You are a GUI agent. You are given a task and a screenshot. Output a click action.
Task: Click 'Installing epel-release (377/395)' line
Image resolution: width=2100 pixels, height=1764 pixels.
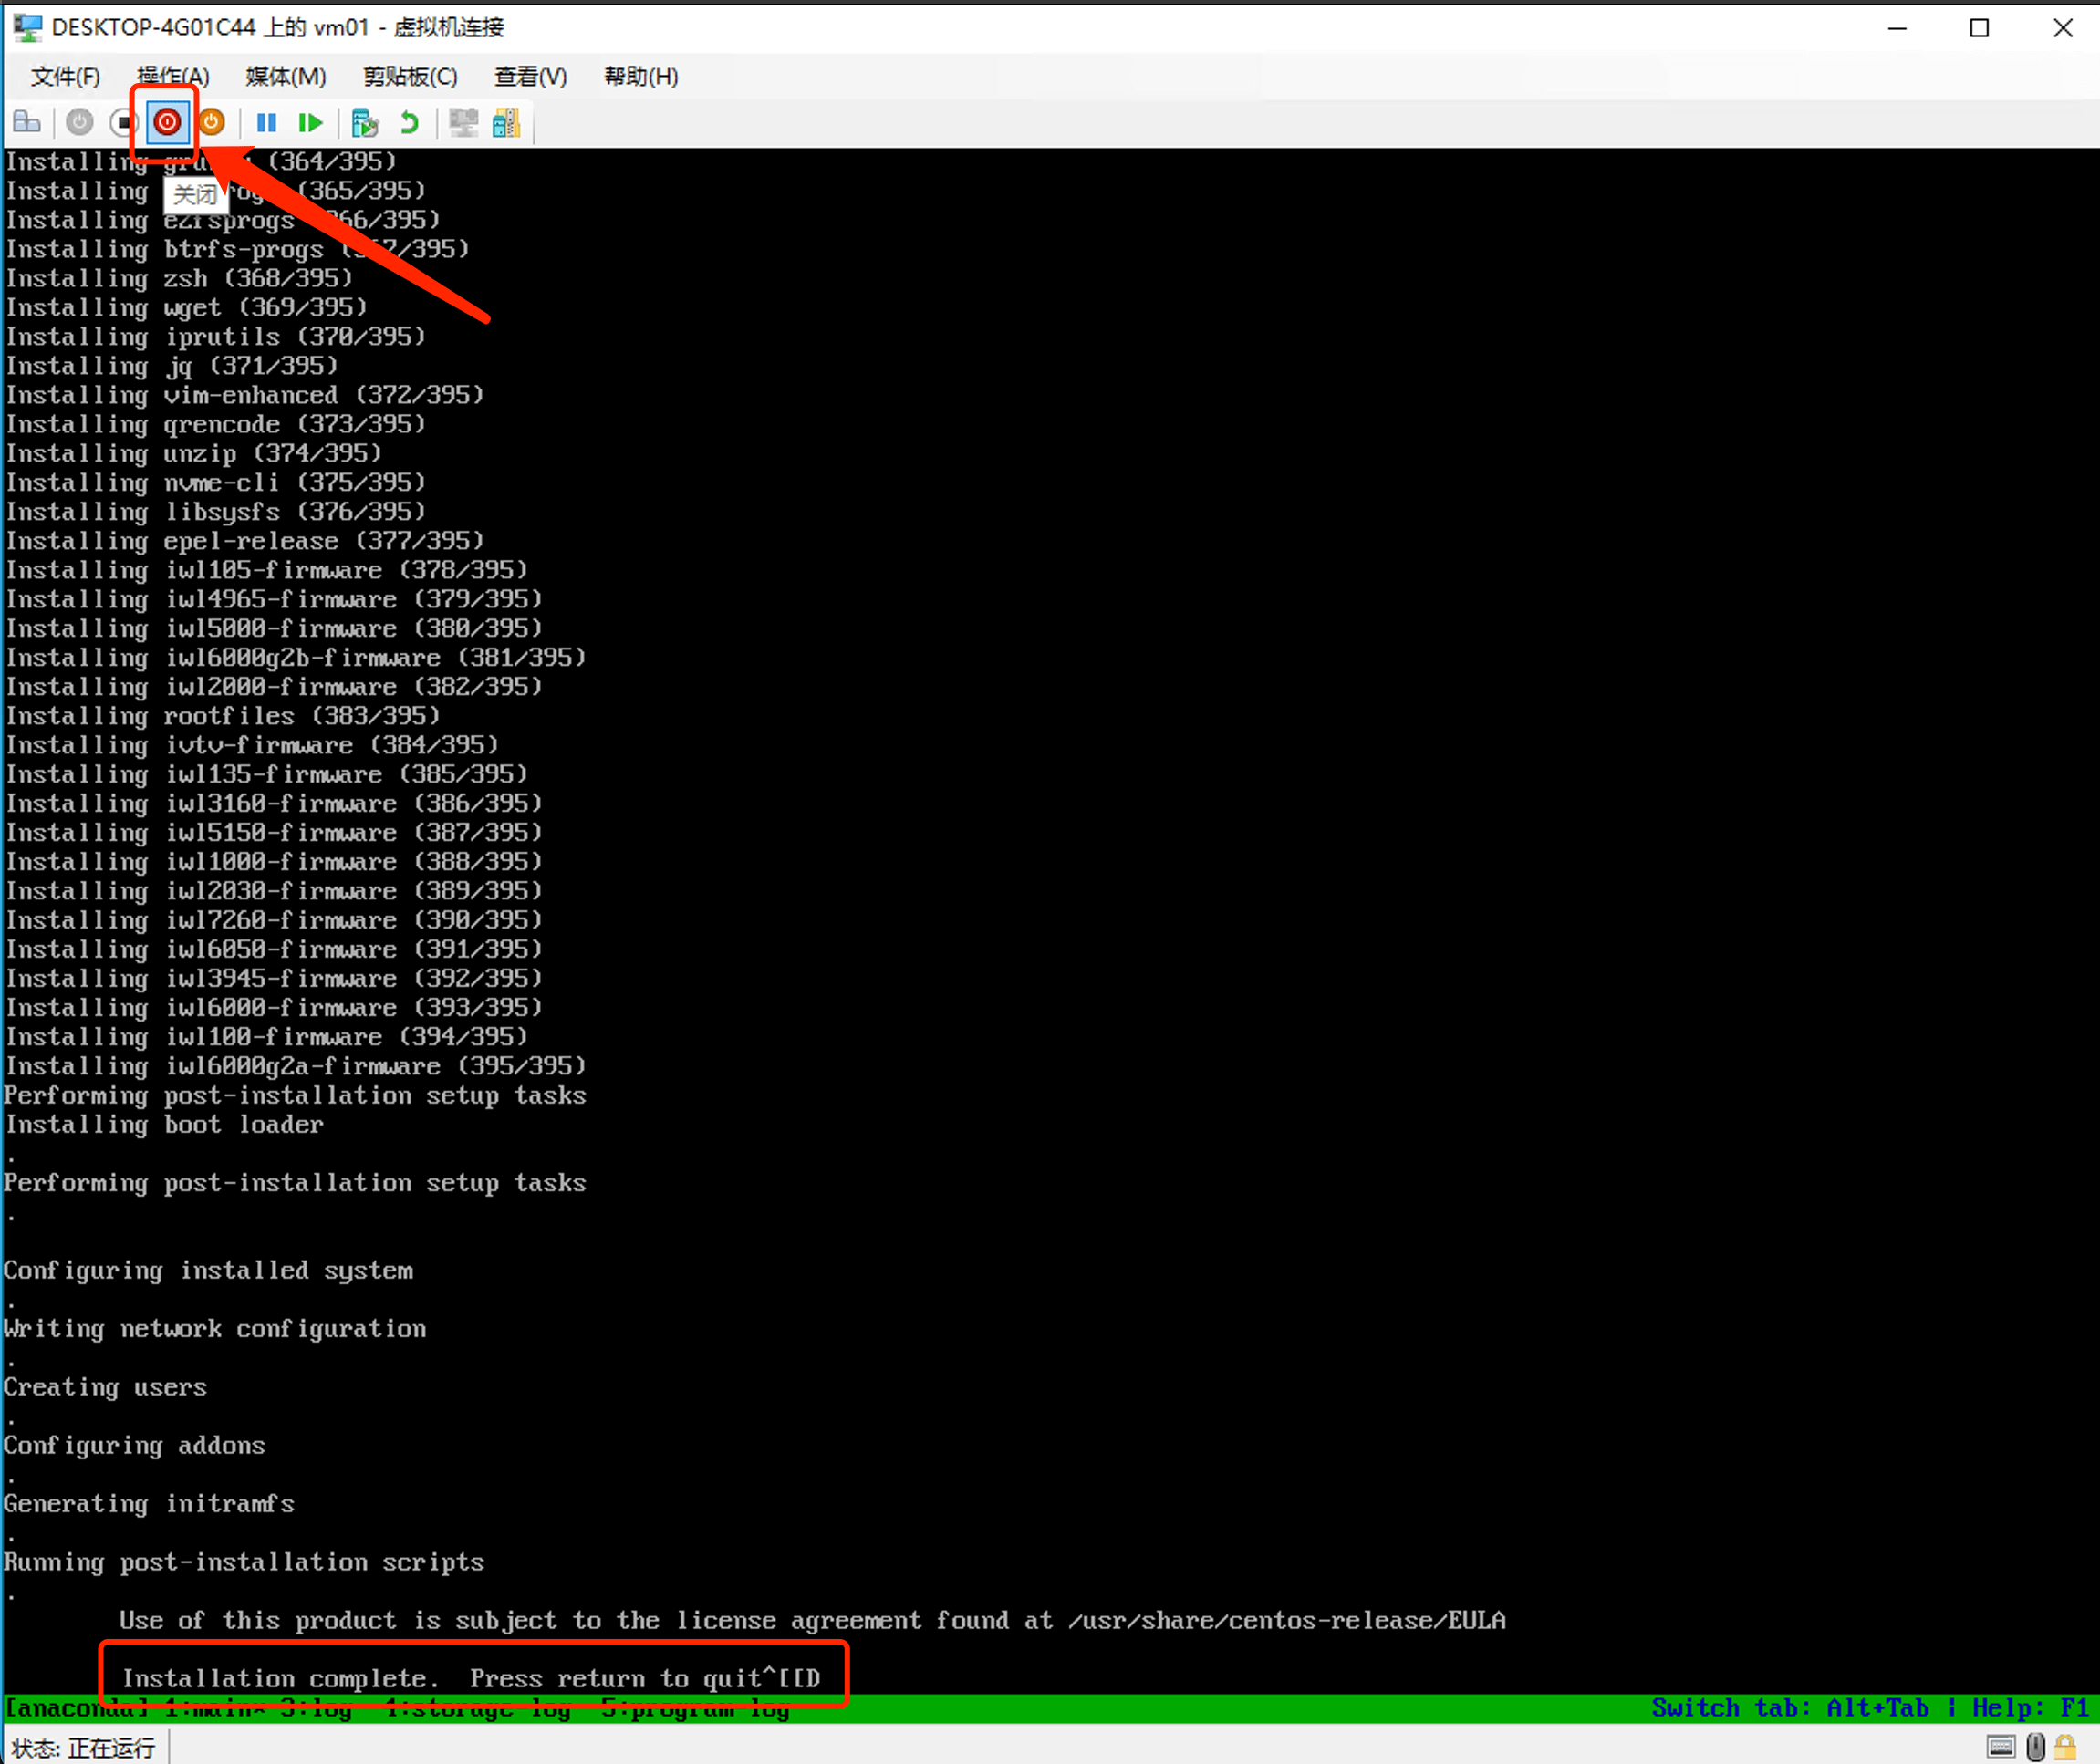[x=244, y=540]
